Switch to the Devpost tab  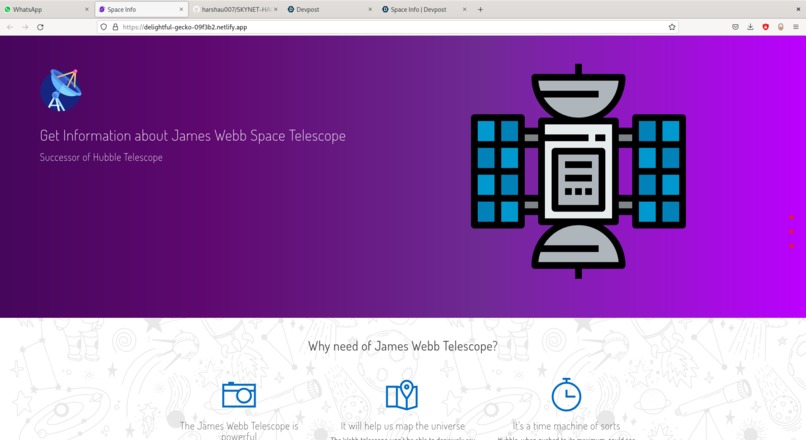pos(329,9)
